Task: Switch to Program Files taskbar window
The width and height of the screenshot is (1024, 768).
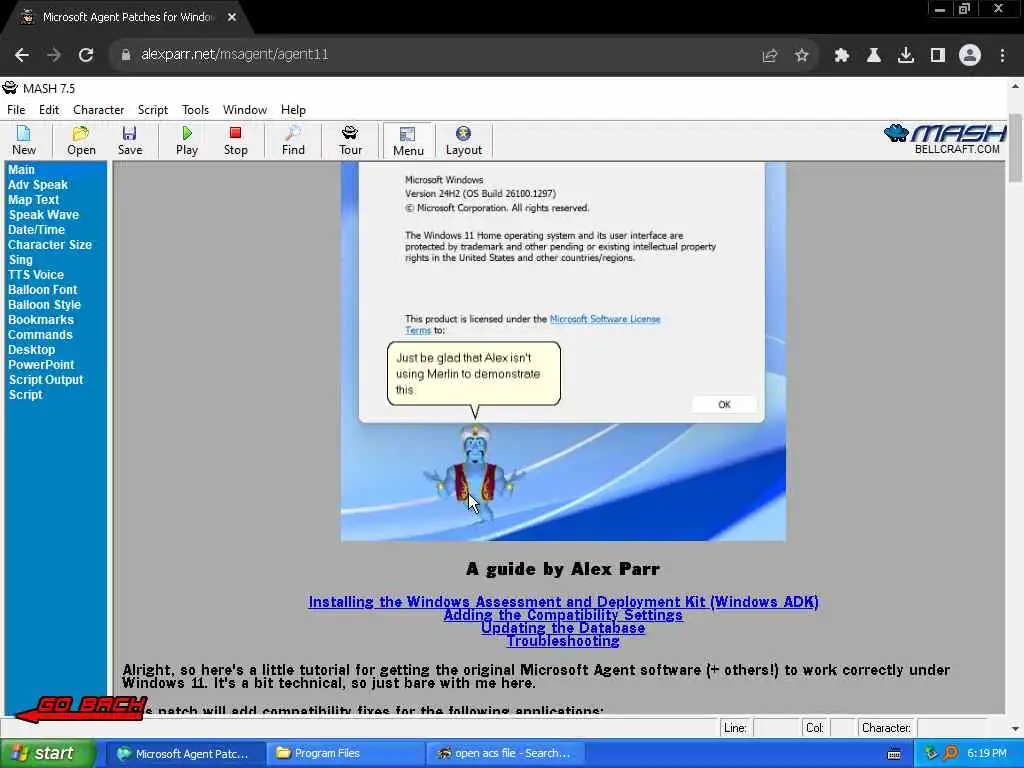Action: 343,754
